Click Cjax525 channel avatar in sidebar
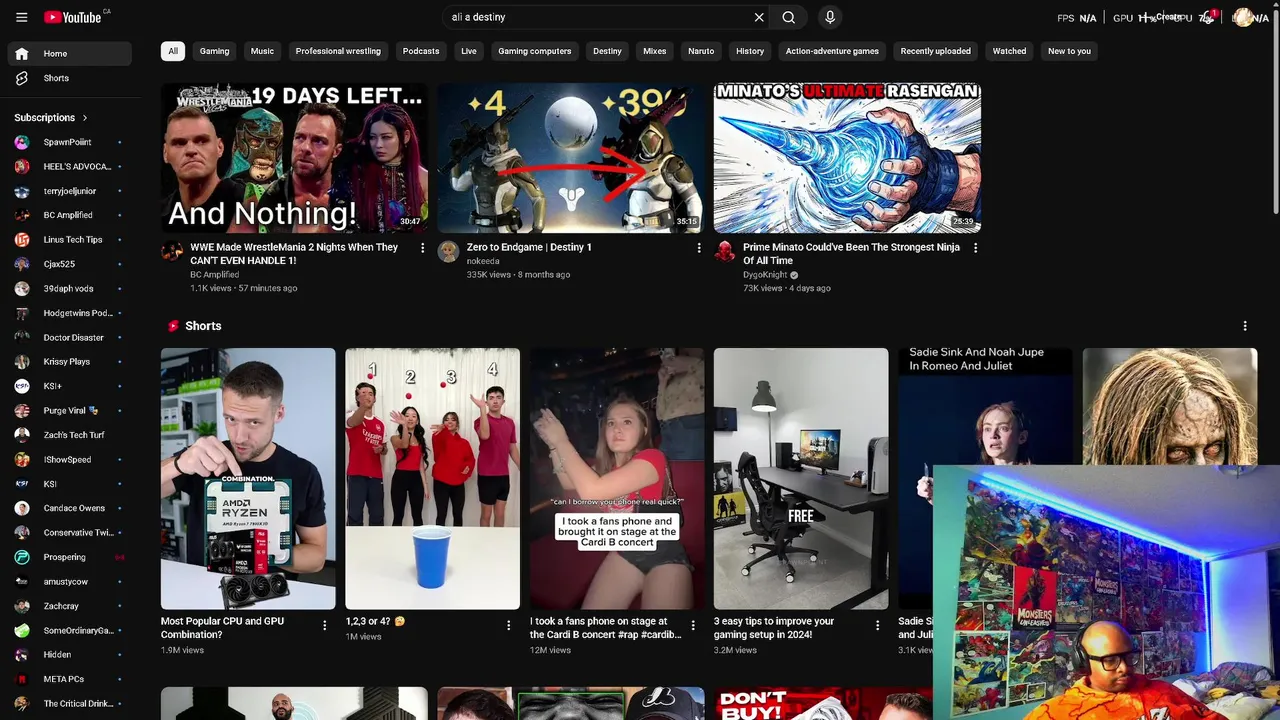Image resolution: width=1280 pixels, height=720 pixels. click(22, 264)
